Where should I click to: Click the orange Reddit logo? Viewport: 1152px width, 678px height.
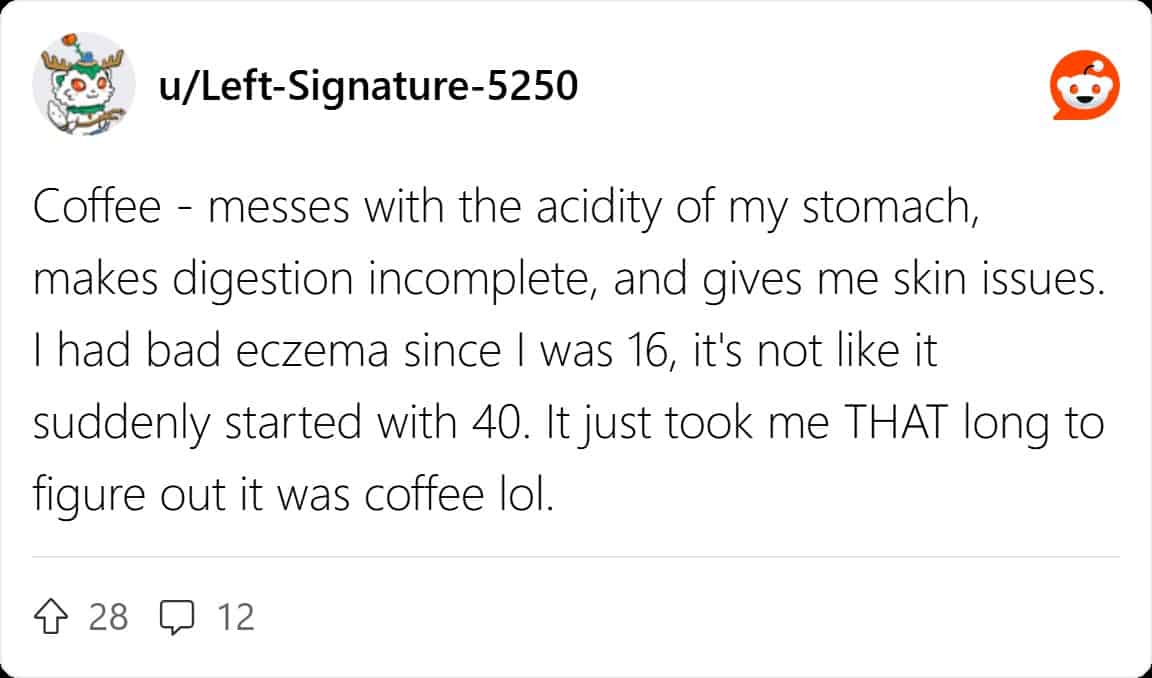[1085, 90]
